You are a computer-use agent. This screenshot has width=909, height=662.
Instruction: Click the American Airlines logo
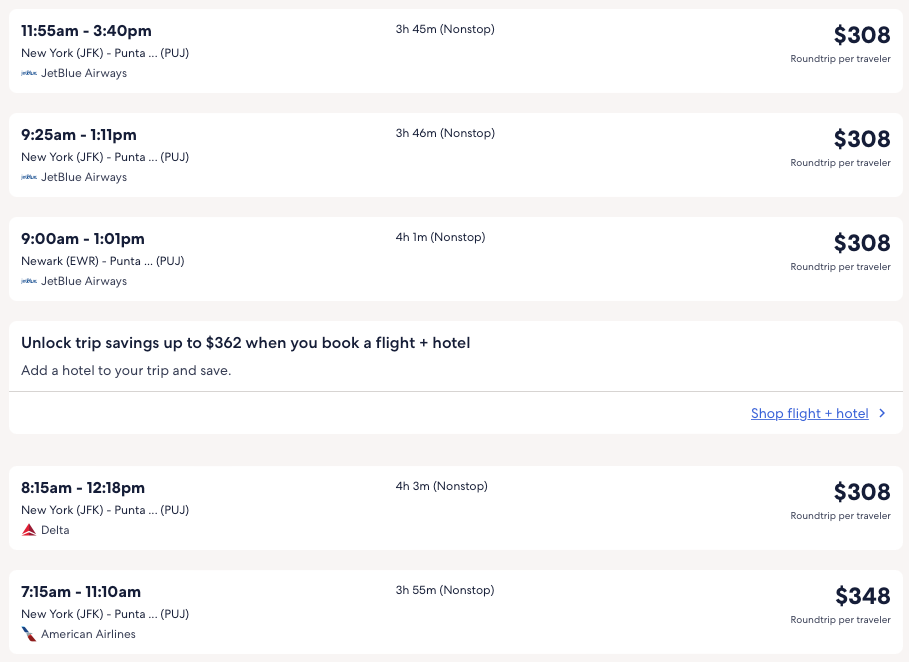click(29, 634)
